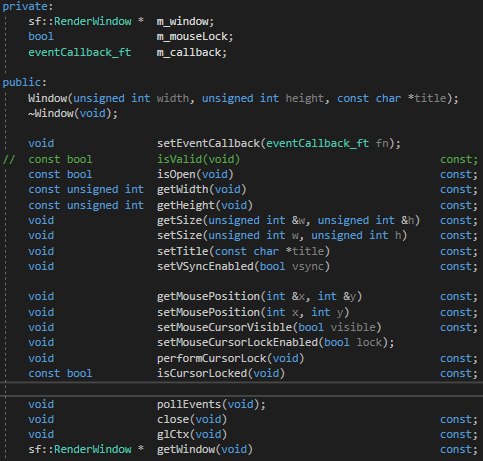
Task: Click the performCursorLock function name
Action: 211,358
